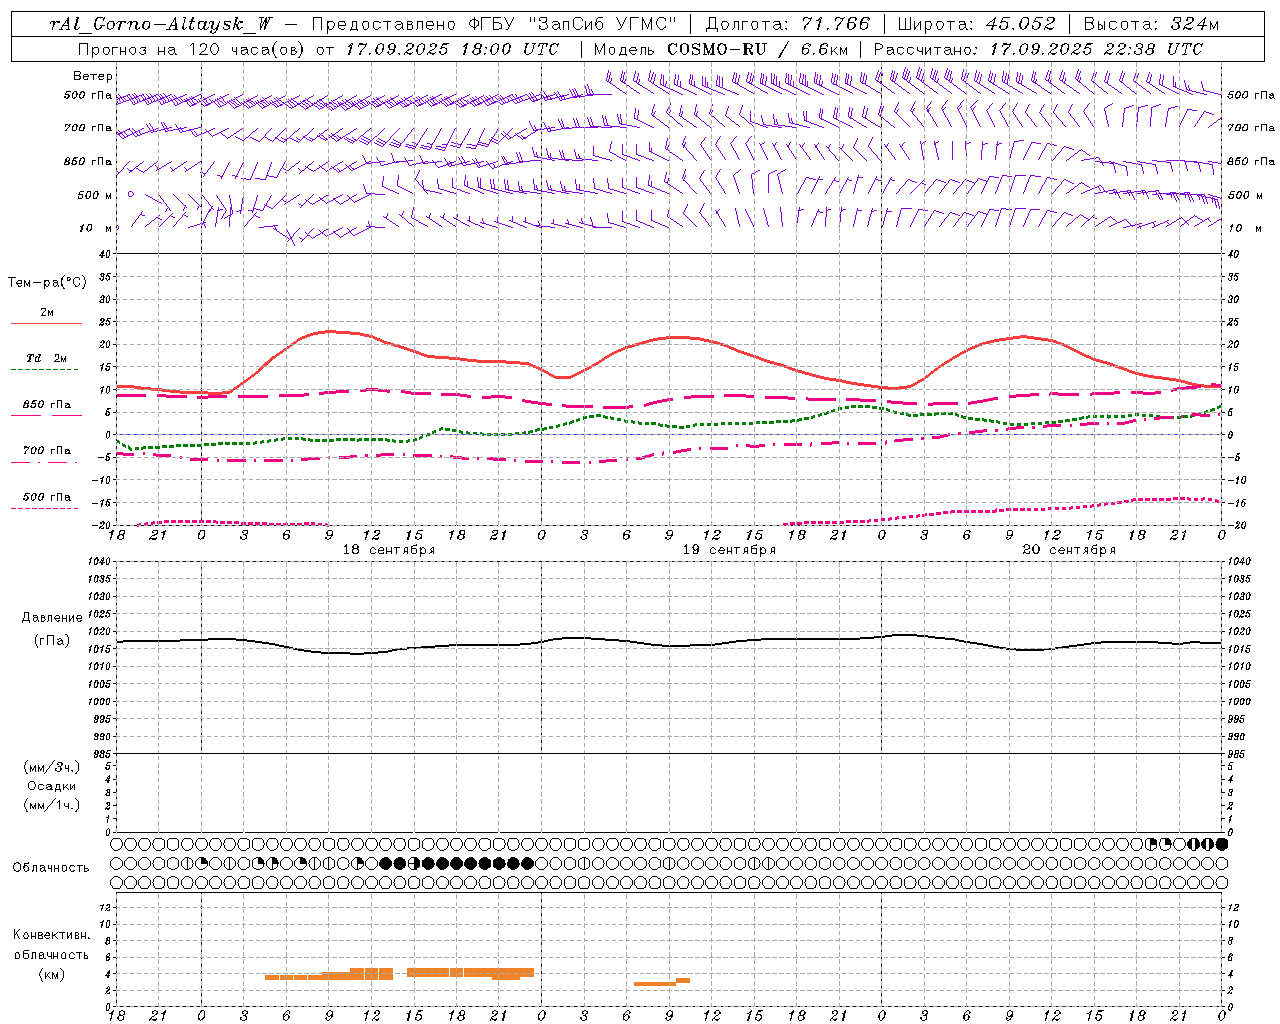
Task: Click the (мм/1ч.) precipitation unit label
Action: (x=52, y=805)
